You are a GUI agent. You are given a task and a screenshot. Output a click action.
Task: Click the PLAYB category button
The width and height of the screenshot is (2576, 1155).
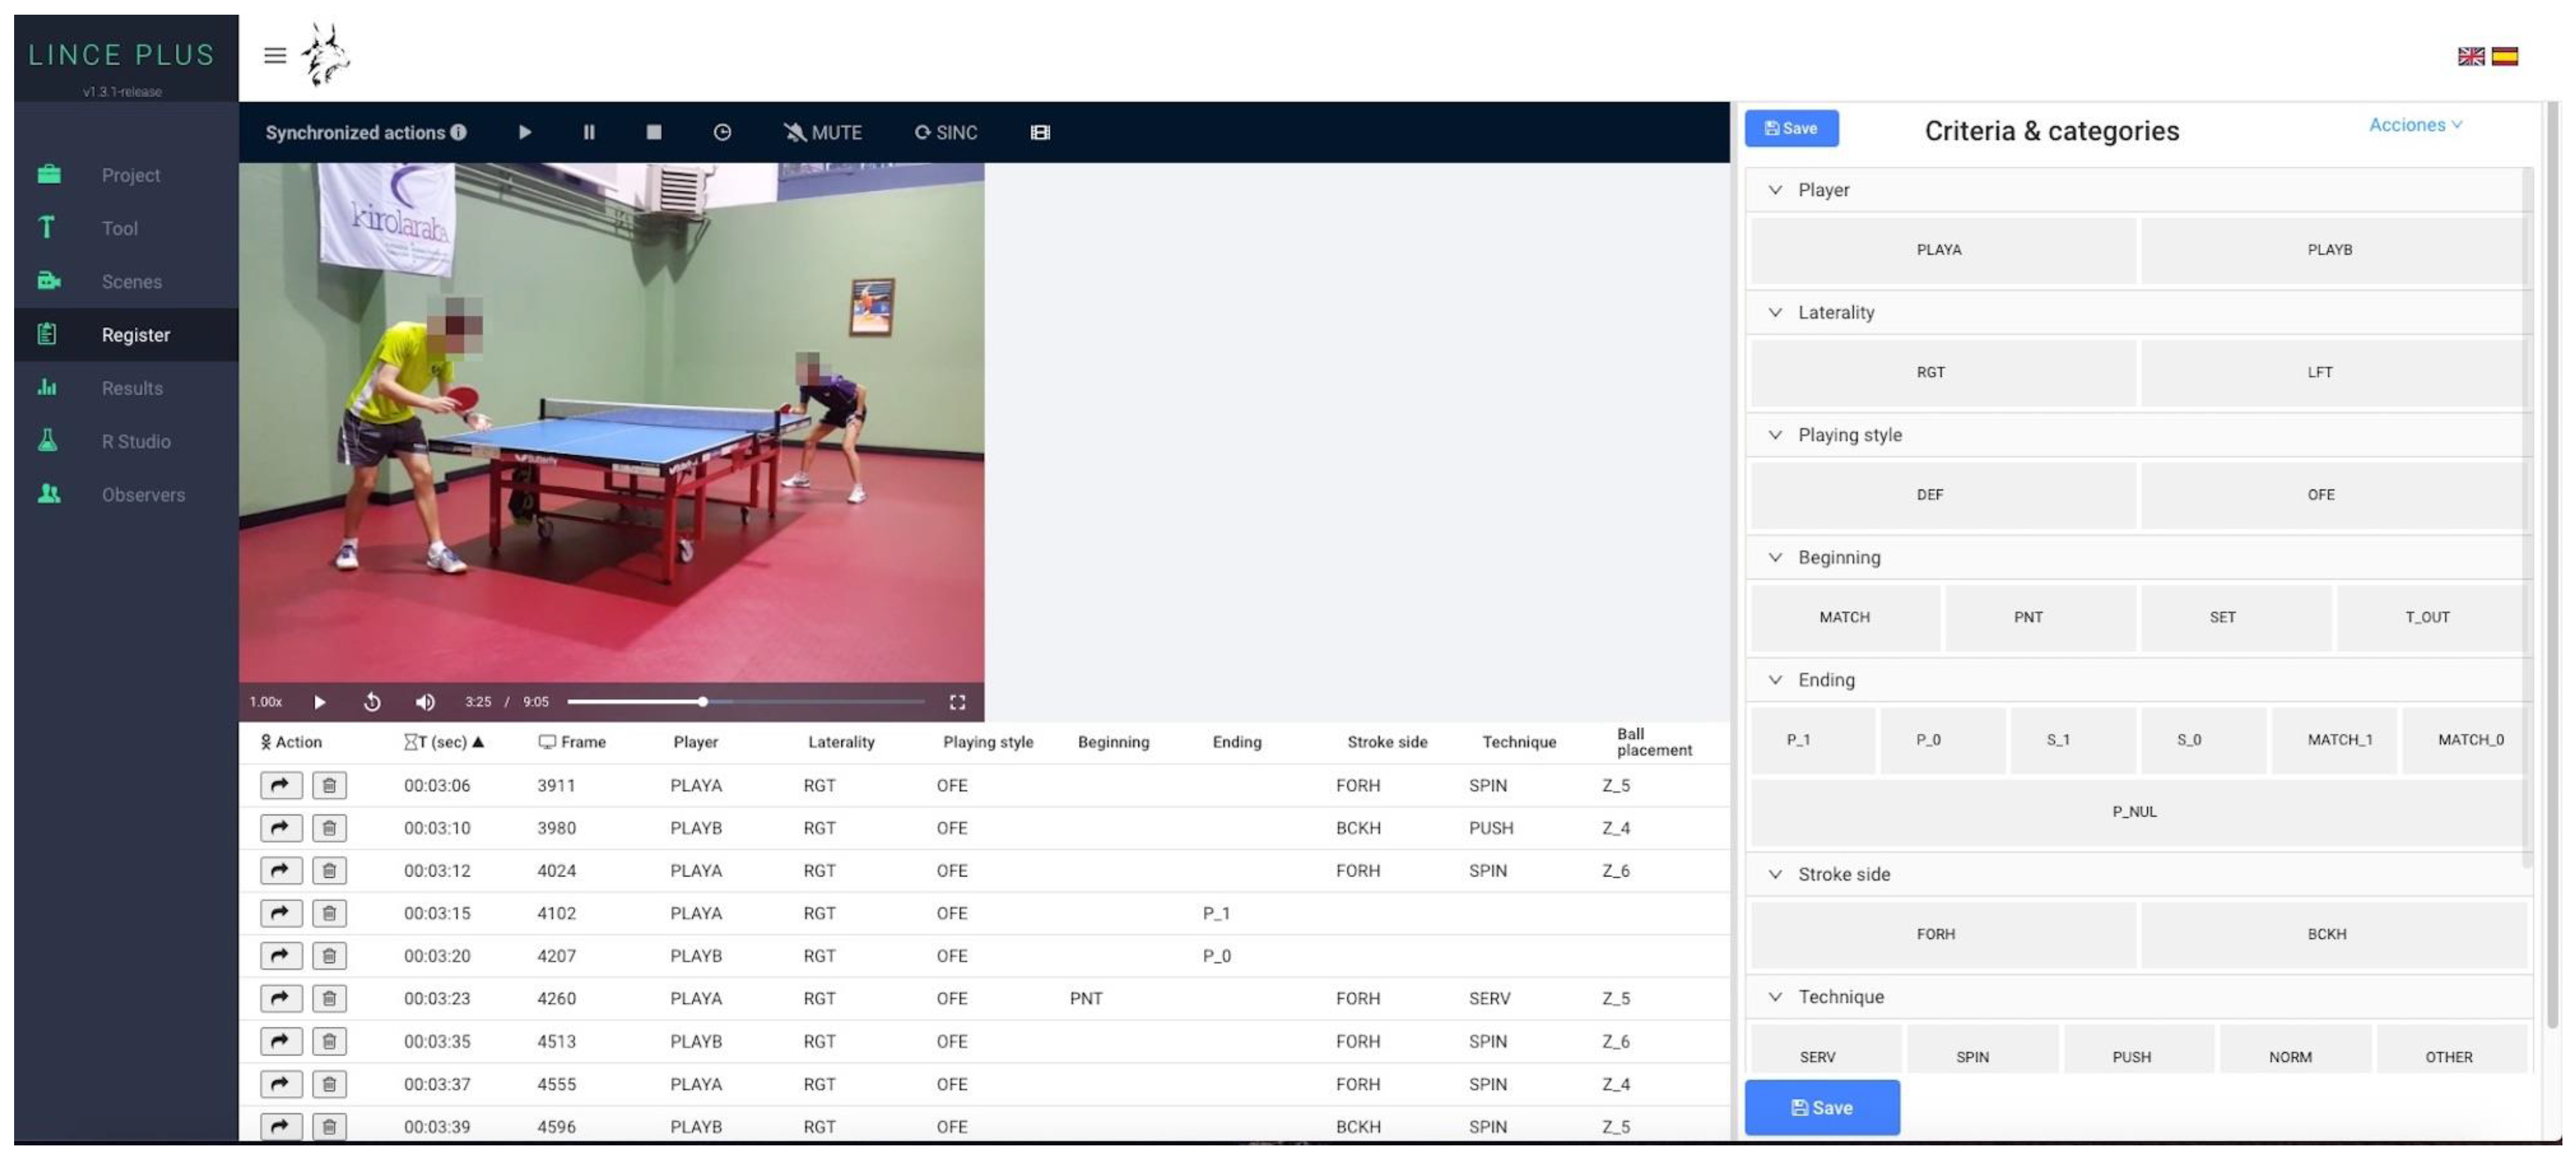tap(2329, 250)
